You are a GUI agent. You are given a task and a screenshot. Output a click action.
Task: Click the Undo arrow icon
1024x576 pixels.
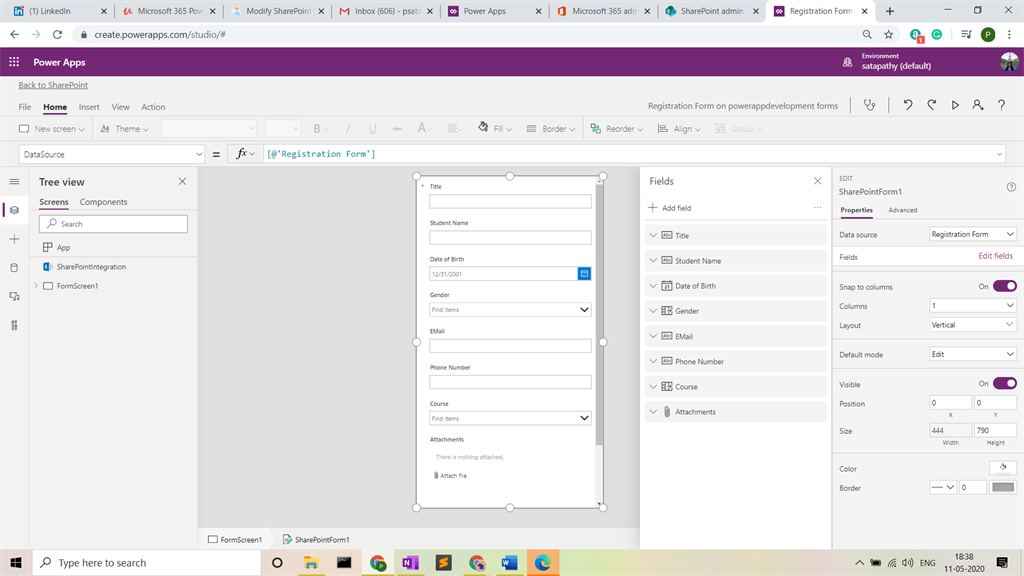pos(908,105)
